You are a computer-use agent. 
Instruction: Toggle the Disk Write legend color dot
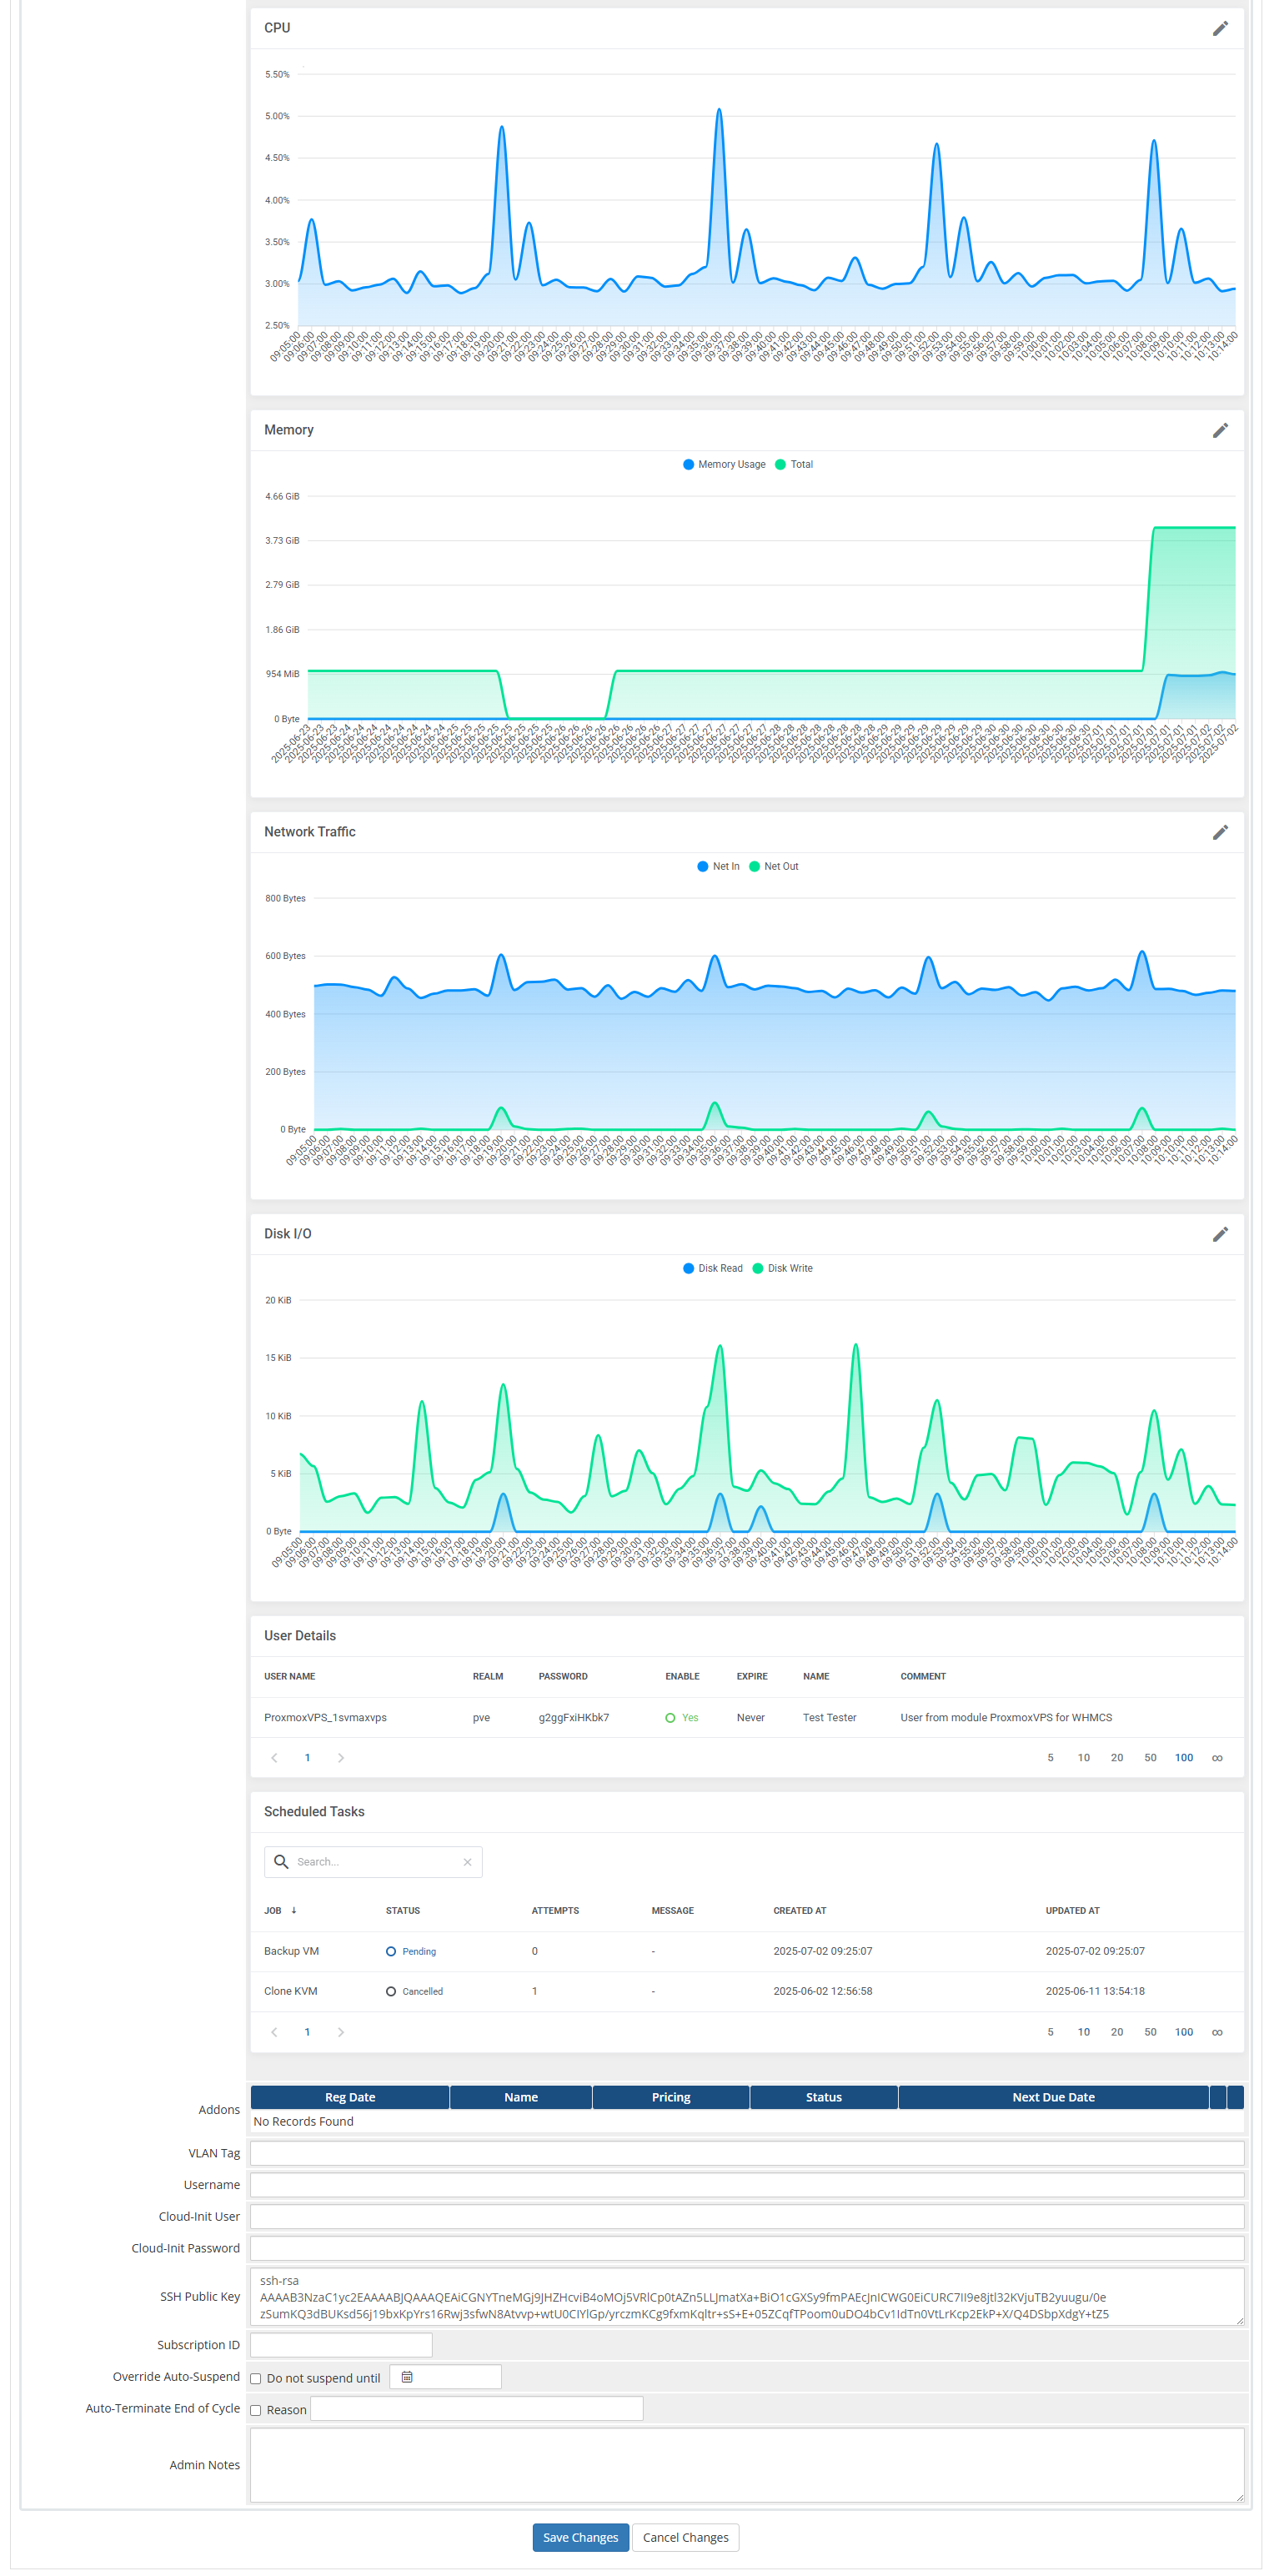tap(757, 1269)
